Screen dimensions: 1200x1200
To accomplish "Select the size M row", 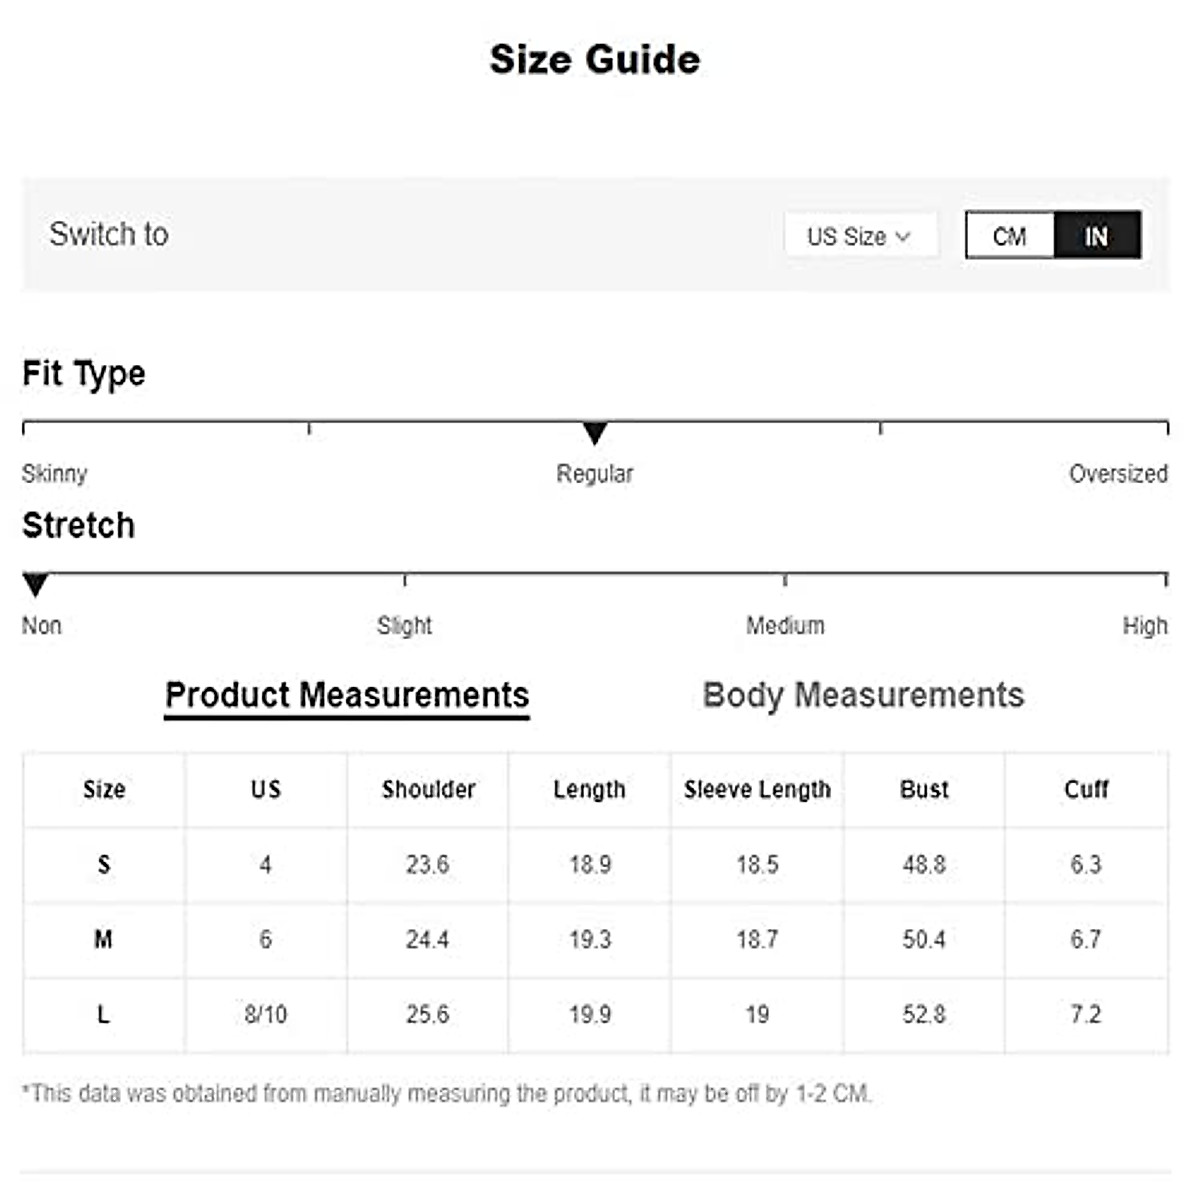I will click(104, 940).
